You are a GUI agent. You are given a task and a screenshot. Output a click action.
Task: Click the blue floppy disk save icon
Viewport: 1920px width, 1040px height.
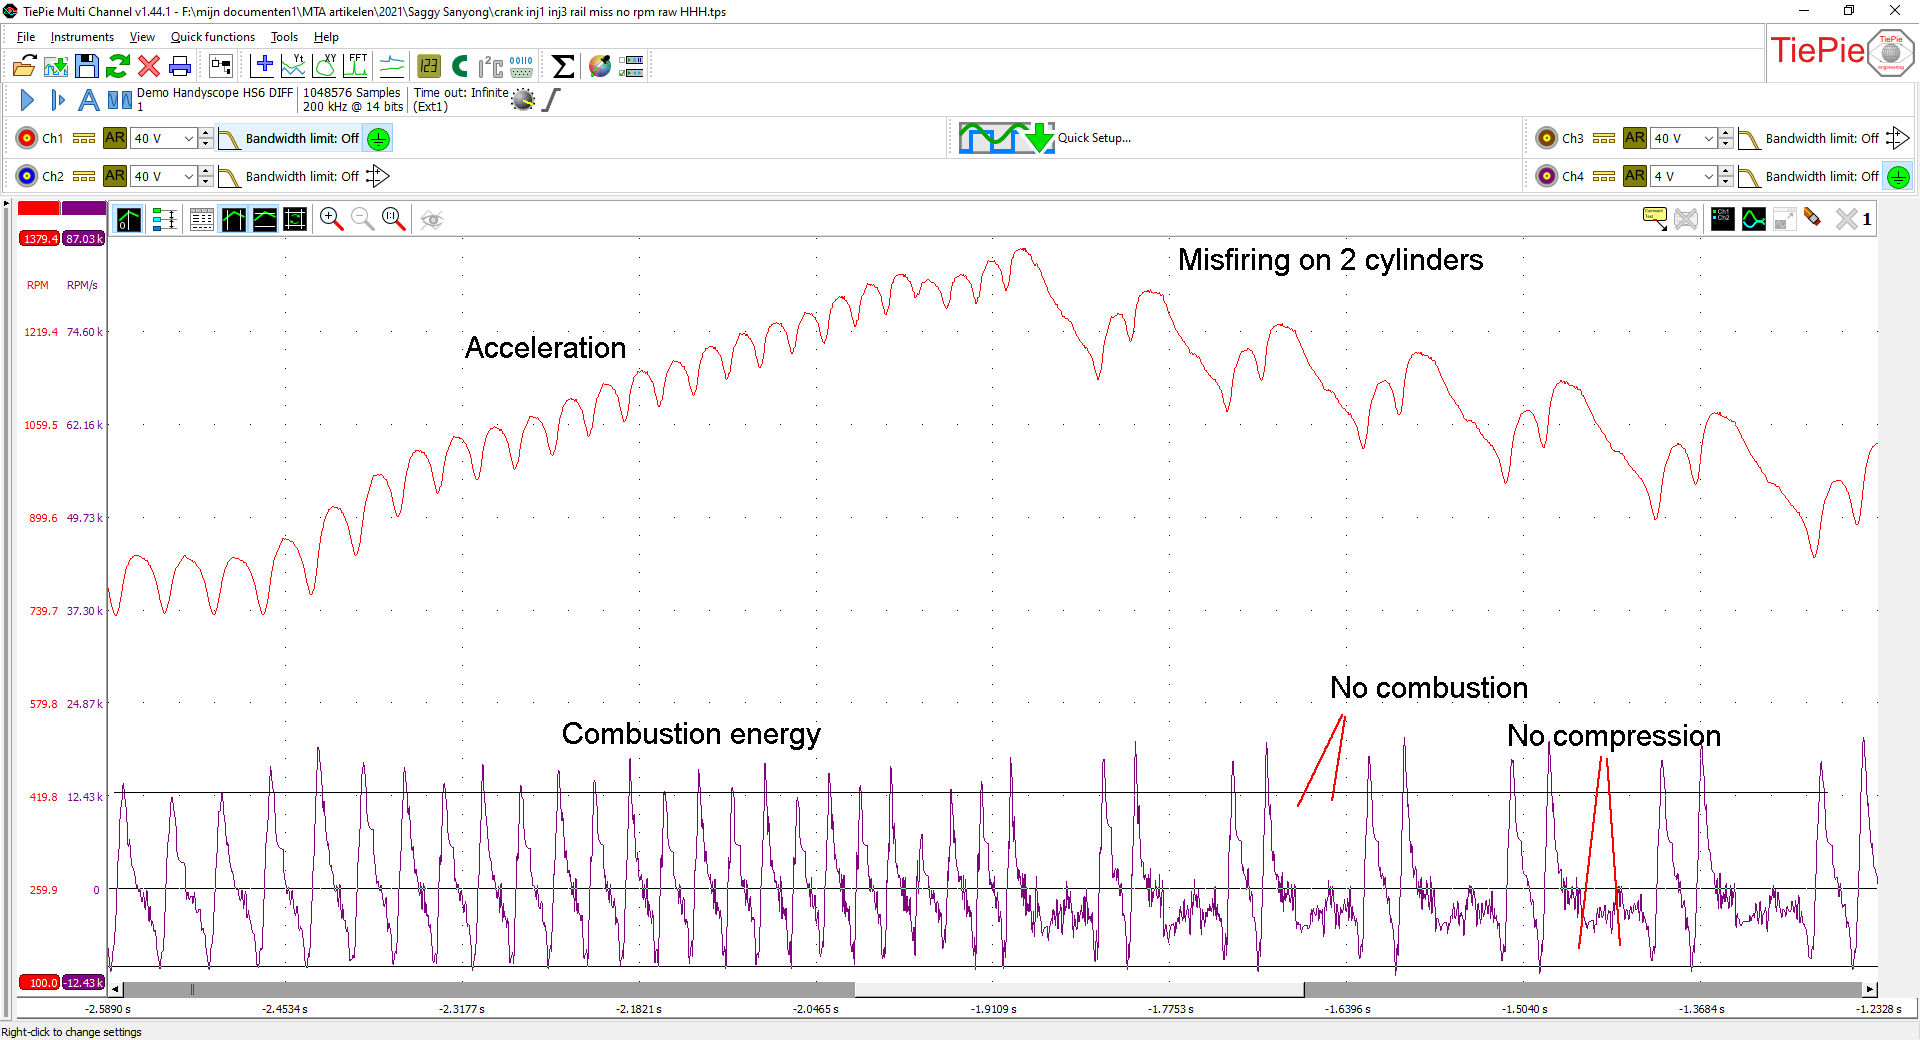tap(87, 67)
